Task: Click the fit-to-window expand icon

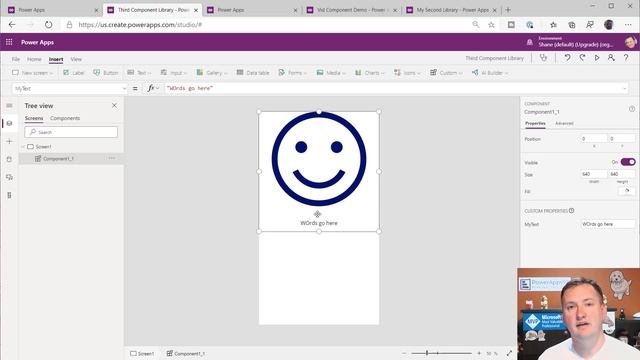Action: (509, 353)
